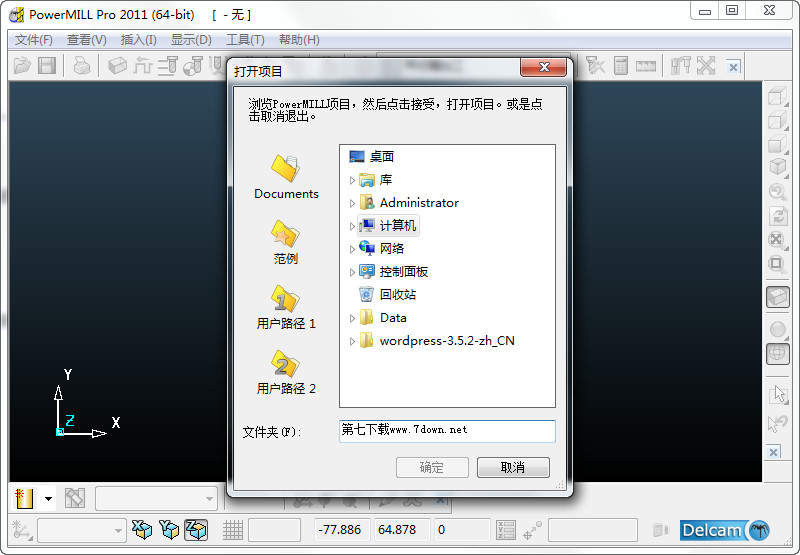Click the Start and End Point toolbar icon
The height and width of the screenshot is (555, 800).
point(193,66)
